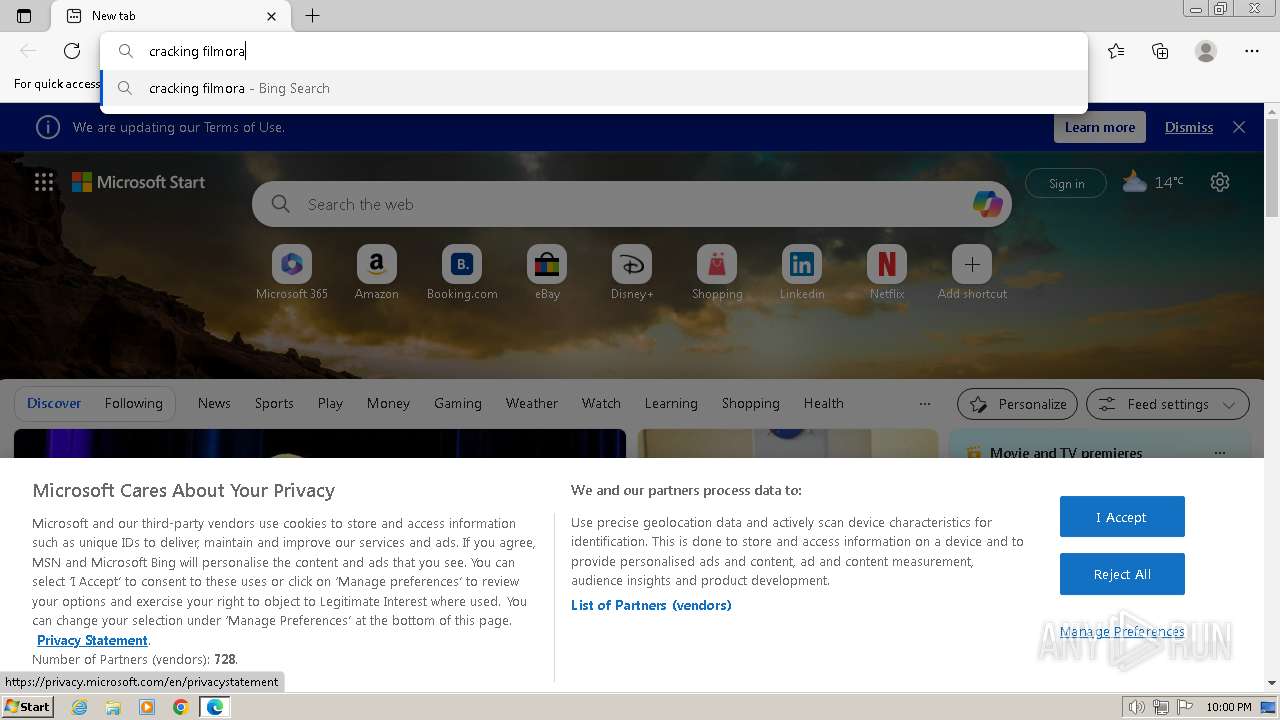1280x720 pixels.
Task: Open the Money category
Action: tap(388, 403)
